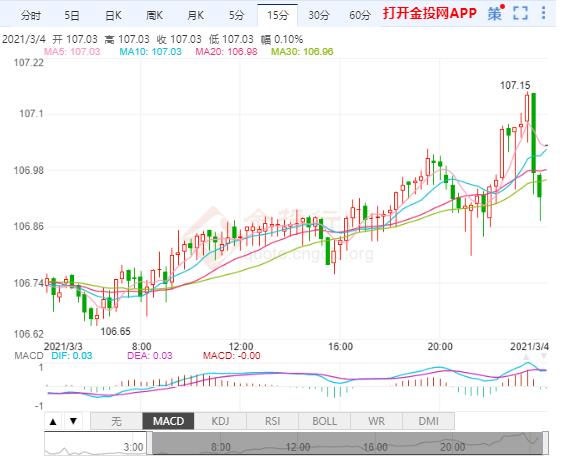
Task: Click the up arrow indicator button
Action: click(x=53, y=421)
